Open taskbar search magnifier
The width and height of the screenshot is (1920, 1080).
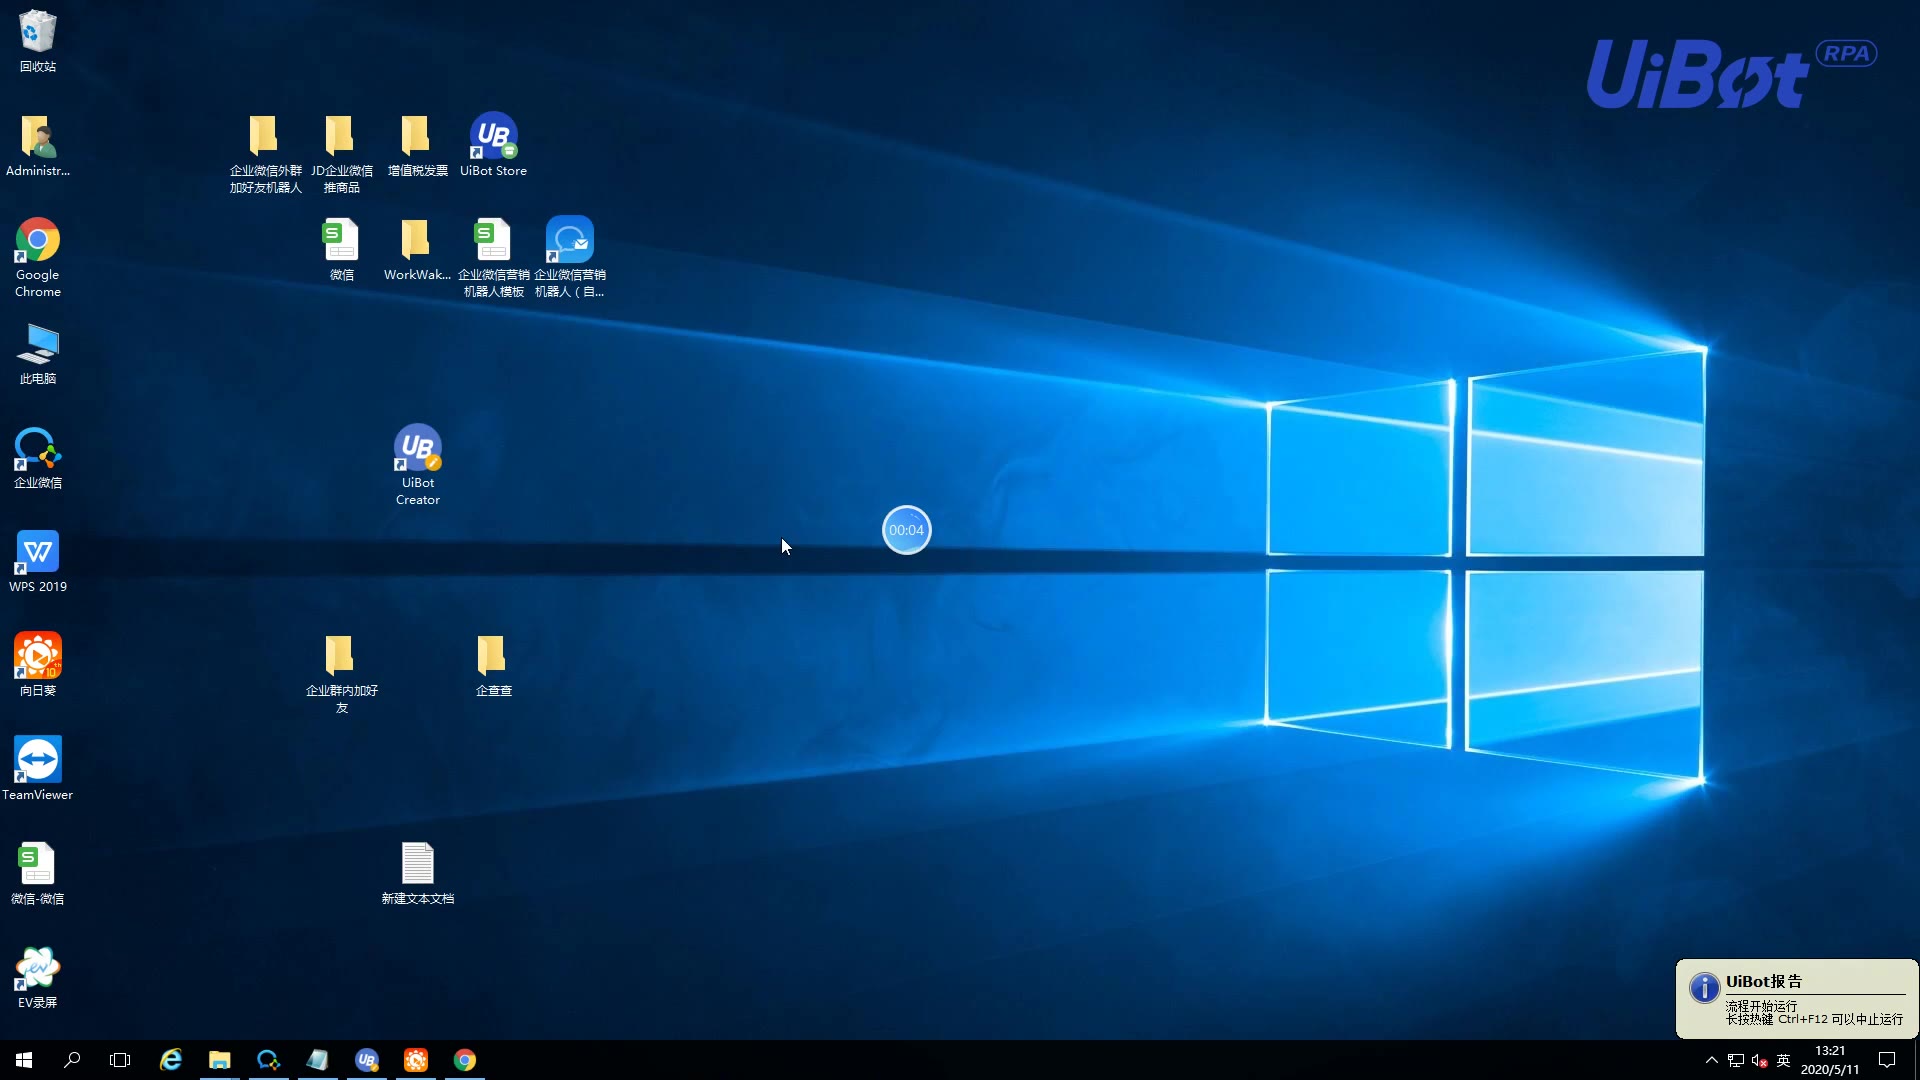[72, 1060]
